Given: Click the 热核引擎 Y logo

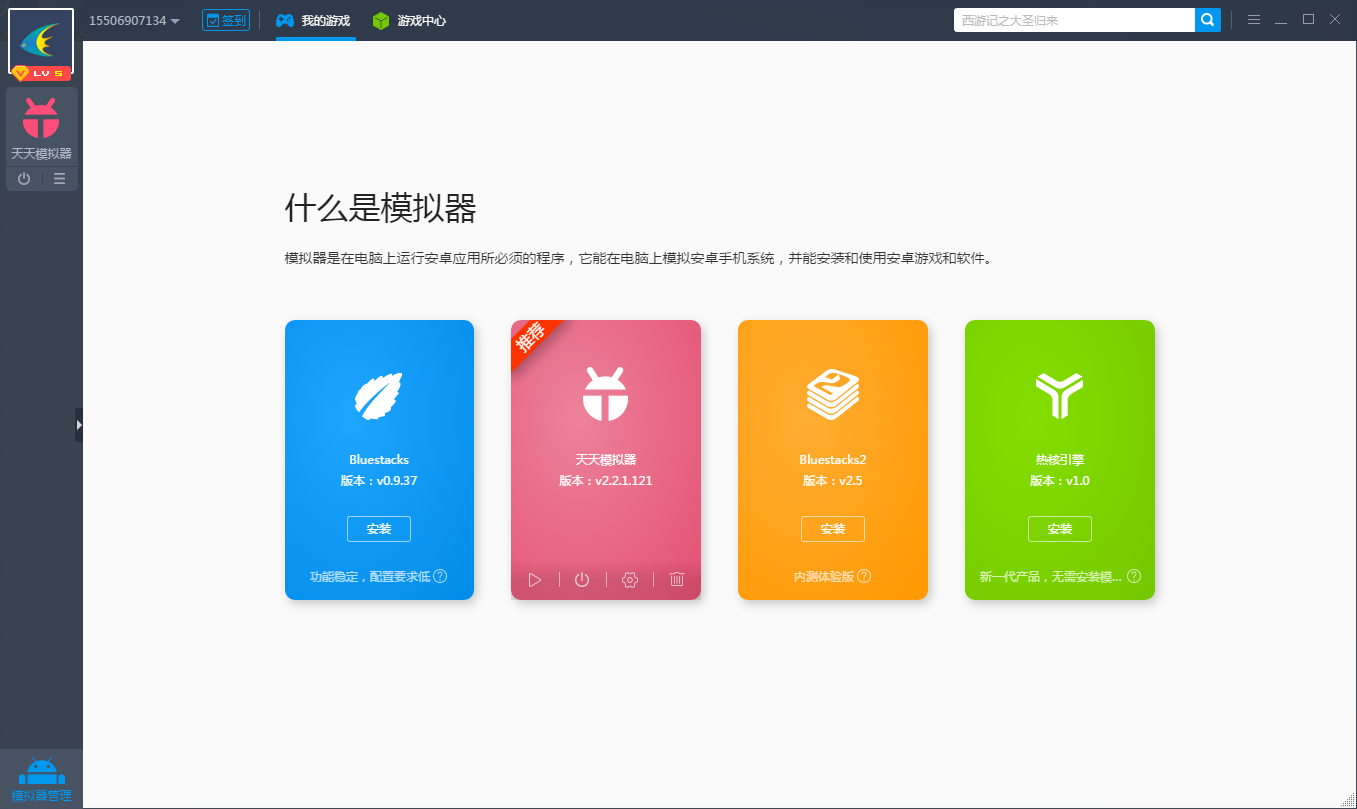Looking at the screenshot, I should pos(1060,394).
